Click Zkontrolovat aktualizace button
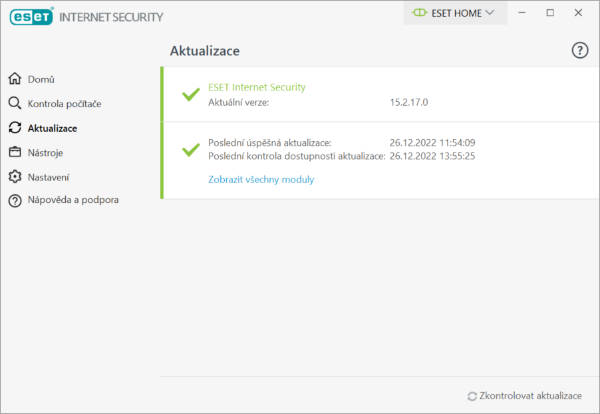 (x=525, y=396)
